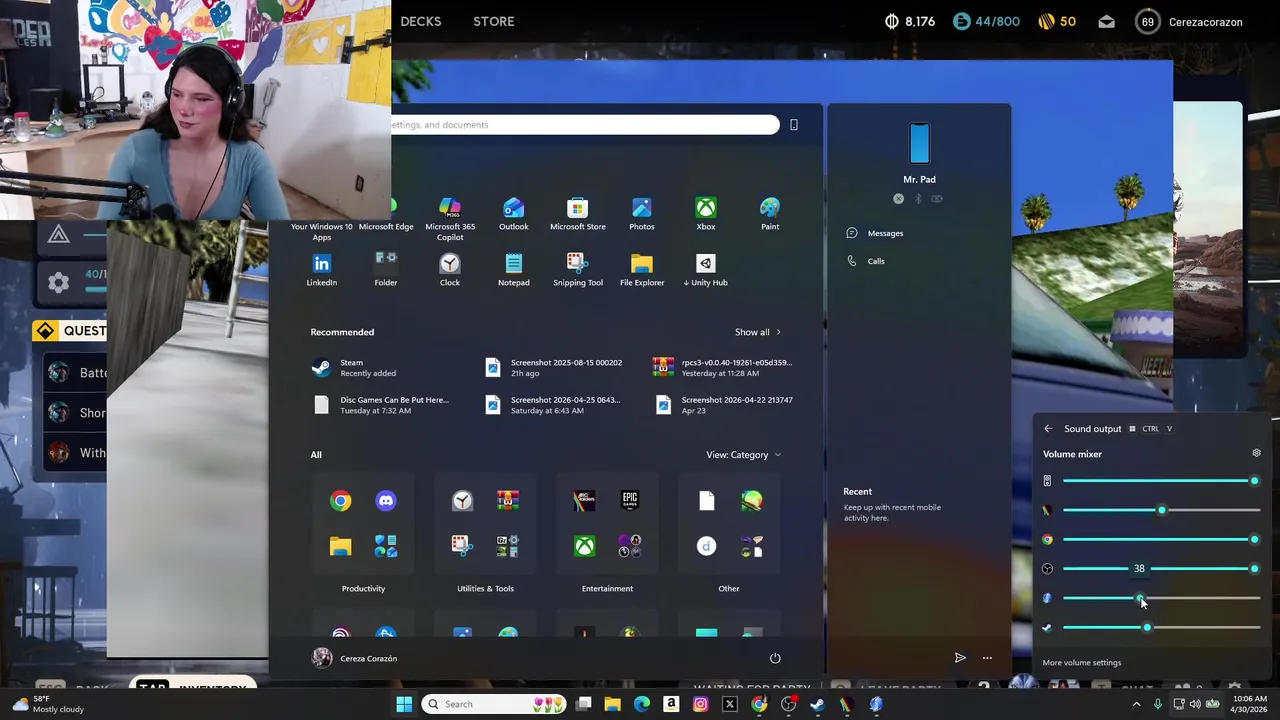
Task: Open the weather widget showing 58°F
Action: (x=48, y=704)
